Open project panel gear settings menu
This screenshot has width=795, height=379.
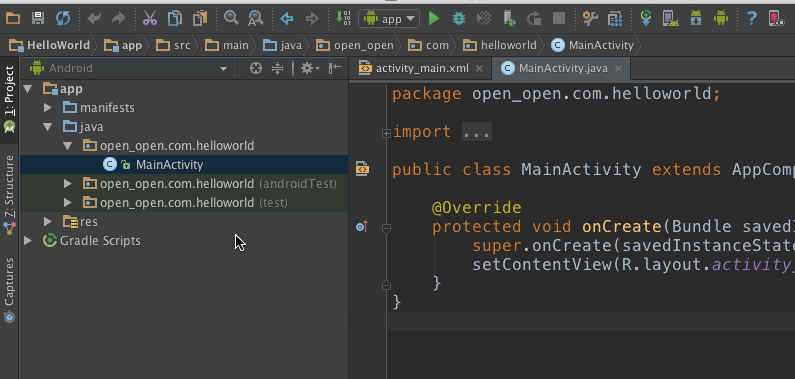[310, 68]
